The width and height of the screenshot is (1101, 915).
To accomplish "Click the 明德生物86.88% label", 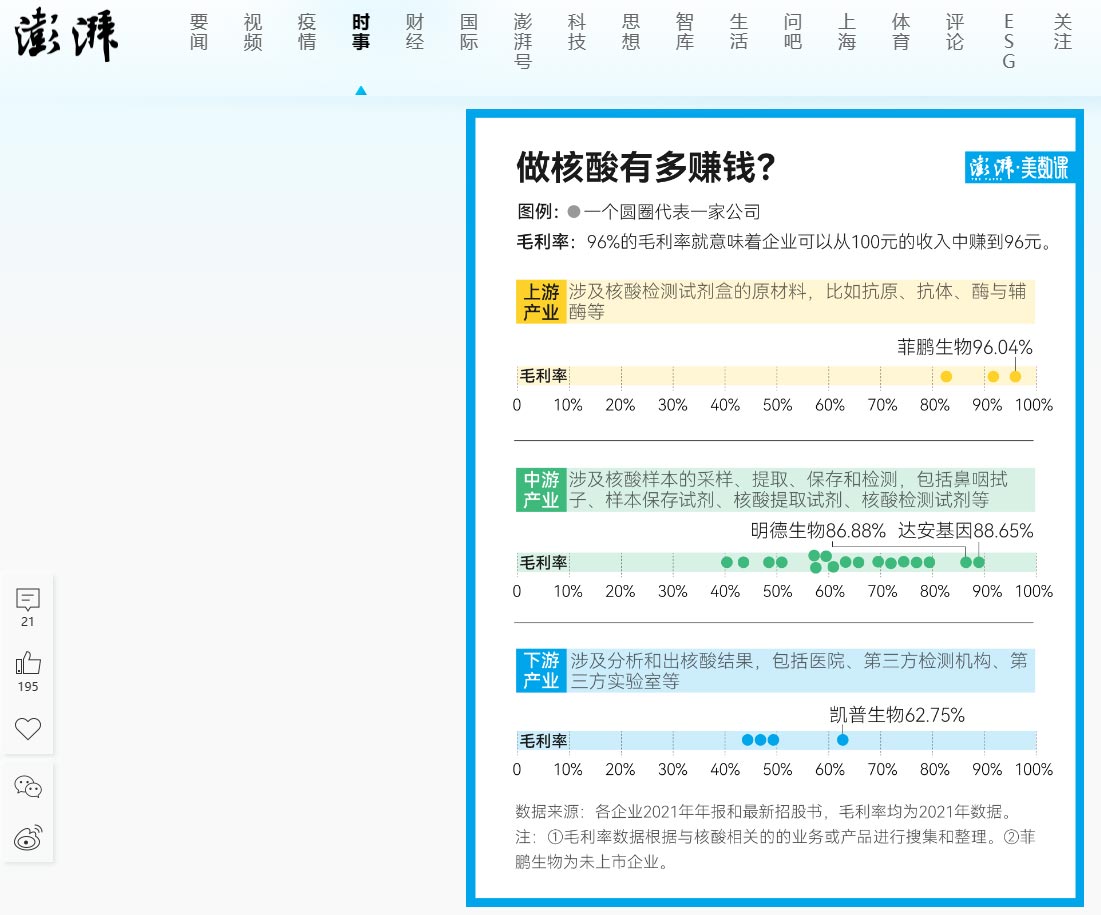I will tap(818, 530).
